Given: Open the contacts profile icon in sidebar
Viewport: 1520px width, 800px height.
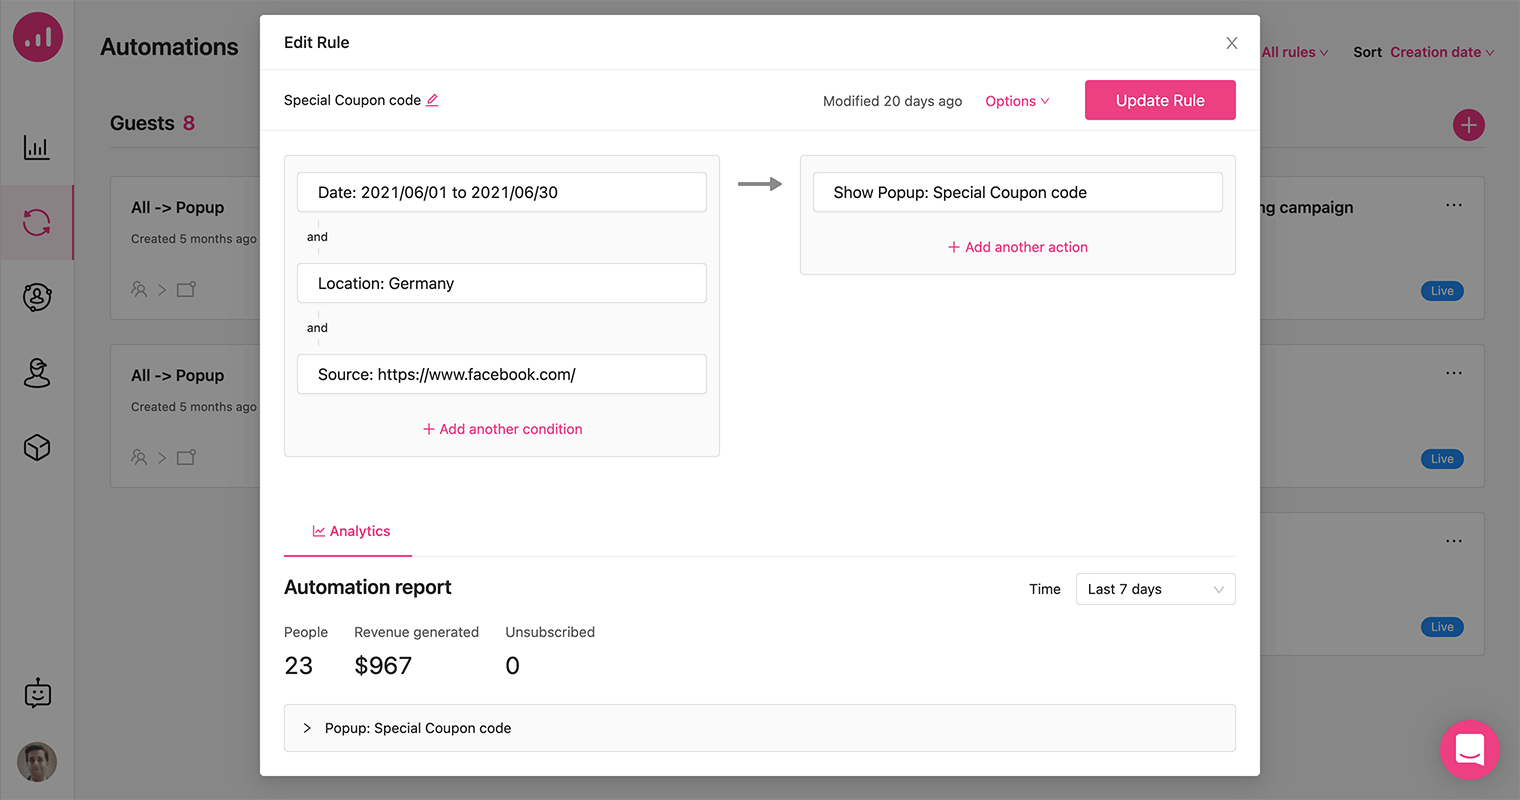Looking at the screenshot, I should (37, 297).
